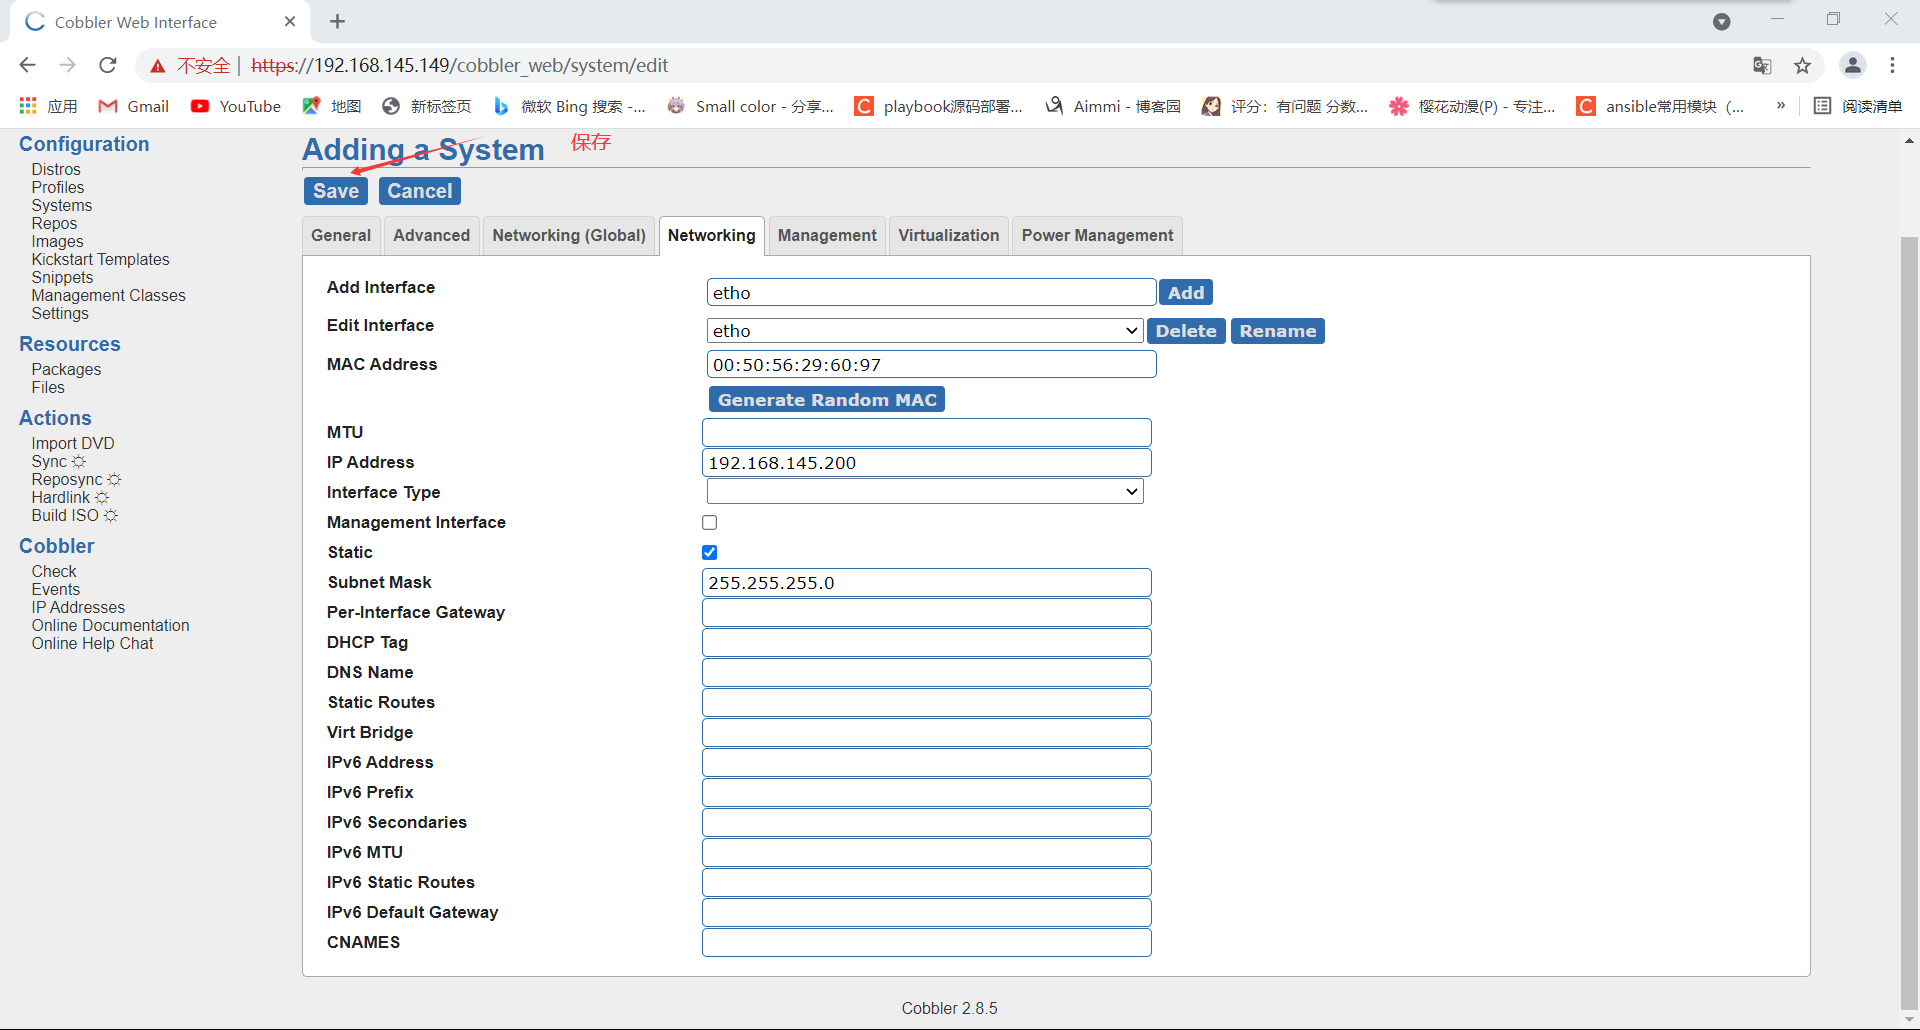The width and height of the screenshot is (1920, 1030).
Task: Open the 新标签页 bookmark
Action: click(x=427, y=106)
